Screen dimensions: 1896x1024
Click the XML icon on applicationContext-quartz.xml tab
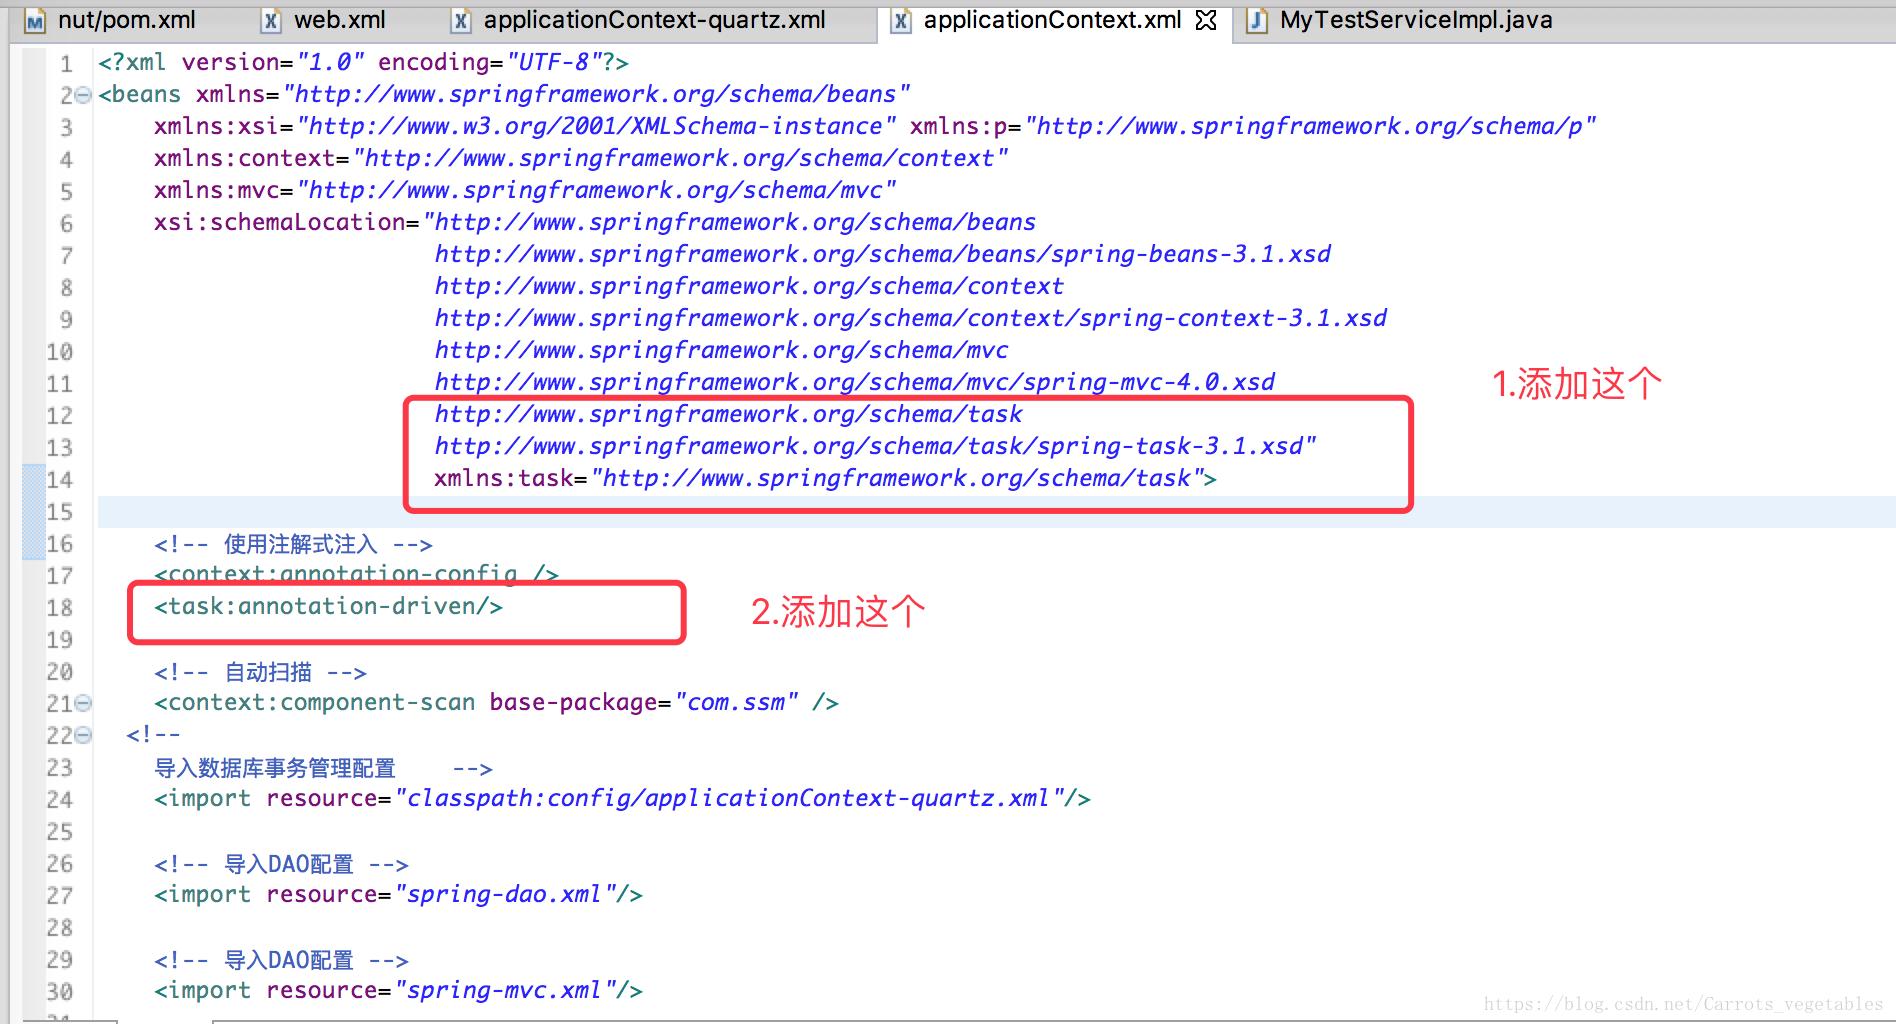[x=461, y=21]
